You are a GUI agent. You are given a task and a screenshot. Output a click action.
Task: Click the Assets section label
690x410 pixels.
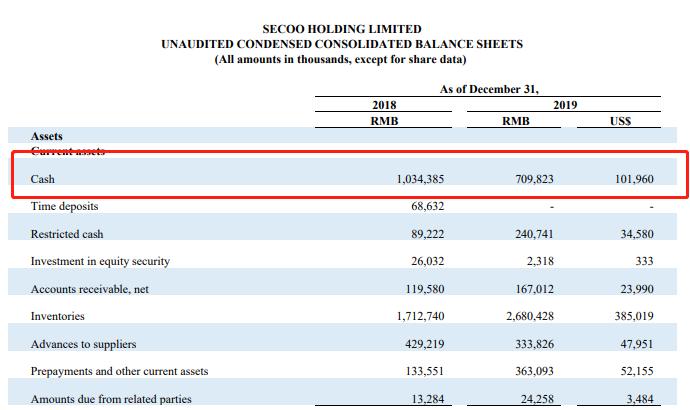click(x=48, y=135)
